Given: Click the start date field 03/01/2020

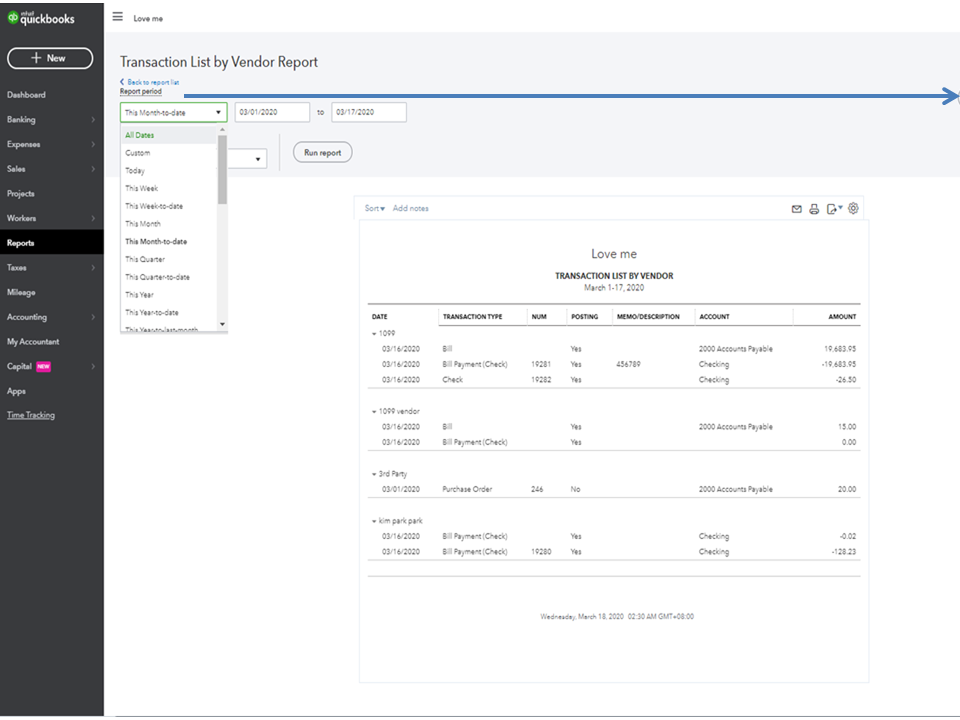Looking at the screenshot, I should coord(271,113).
